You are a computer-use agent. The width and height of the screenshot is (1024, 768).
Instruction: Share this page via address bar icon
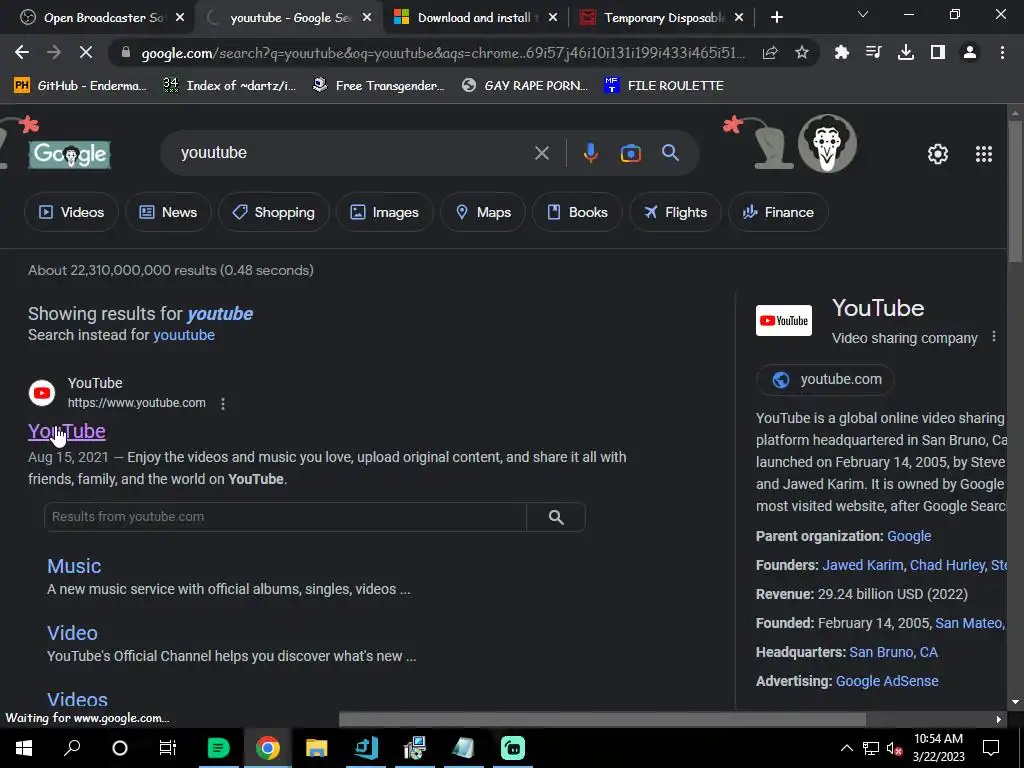tap(770, 53)
